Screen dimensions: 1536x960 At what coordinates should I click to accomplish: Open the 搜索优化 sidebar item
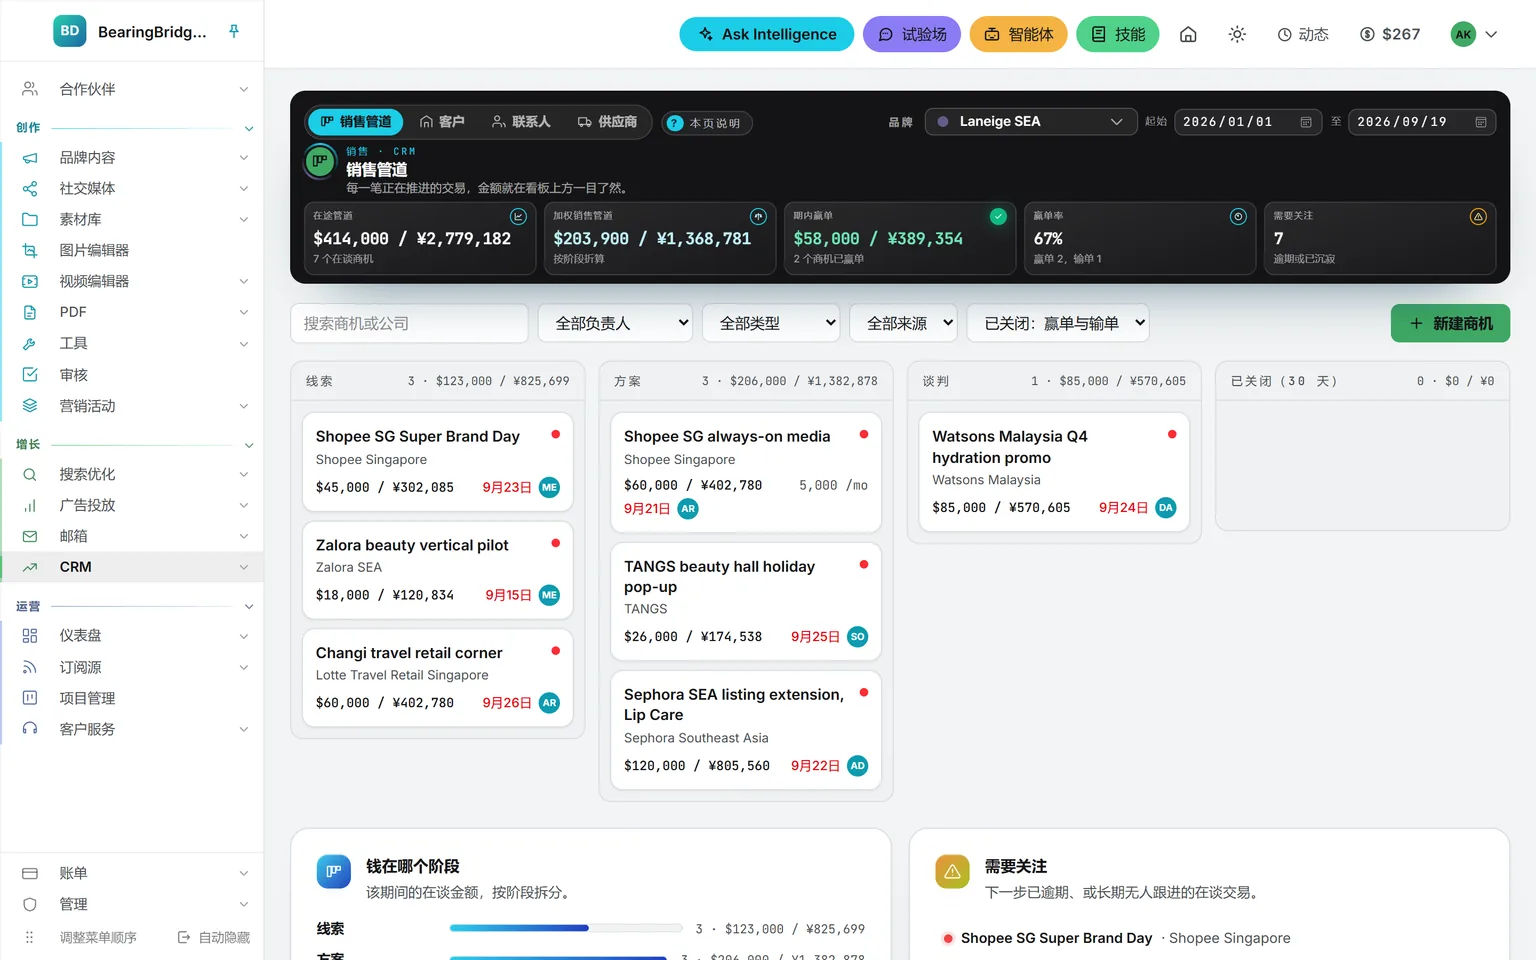pos(133,474)
